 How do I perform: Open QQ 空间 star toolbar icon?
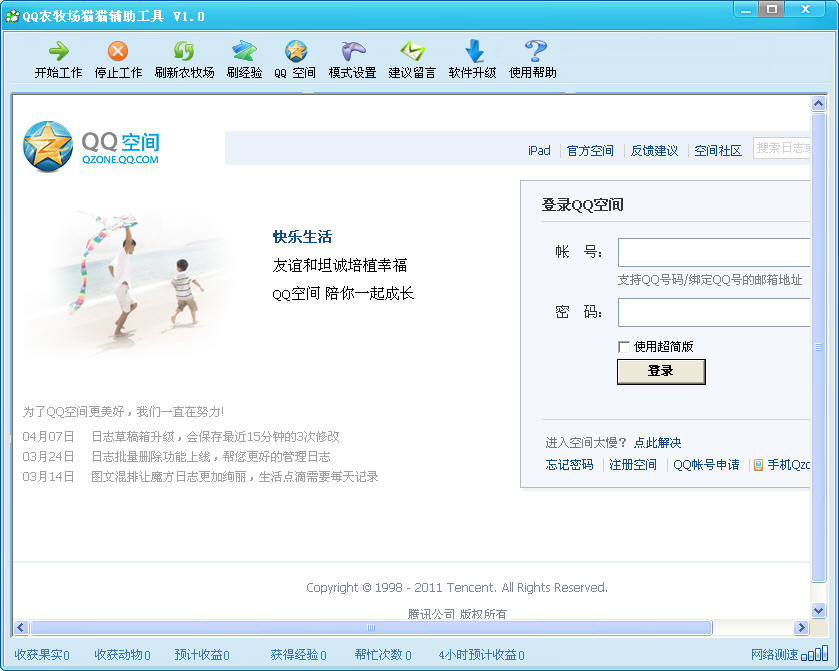tap(295, 51)
